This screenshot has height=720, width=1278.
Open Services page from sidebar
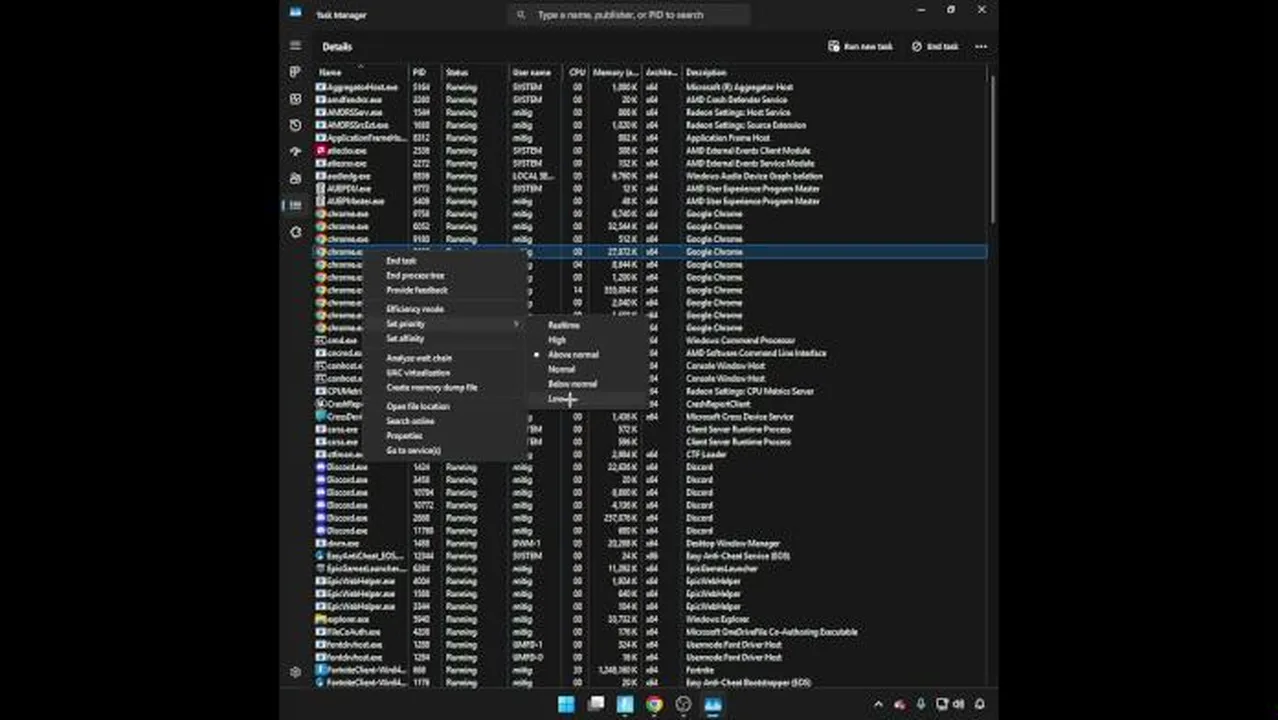pos(295,232)
